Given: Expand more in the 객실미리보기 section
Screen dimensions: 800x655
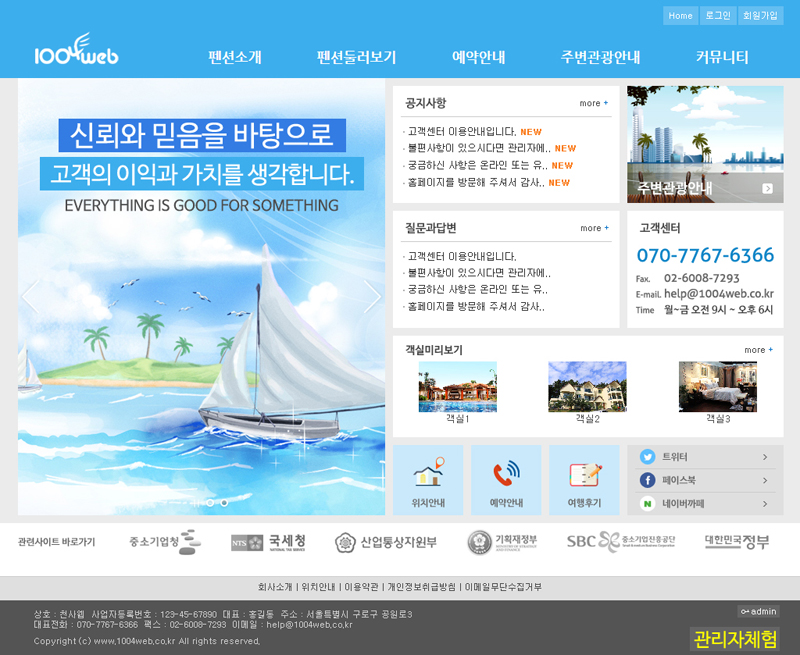Looking at the screenshot, I should (x=758, y=350).
